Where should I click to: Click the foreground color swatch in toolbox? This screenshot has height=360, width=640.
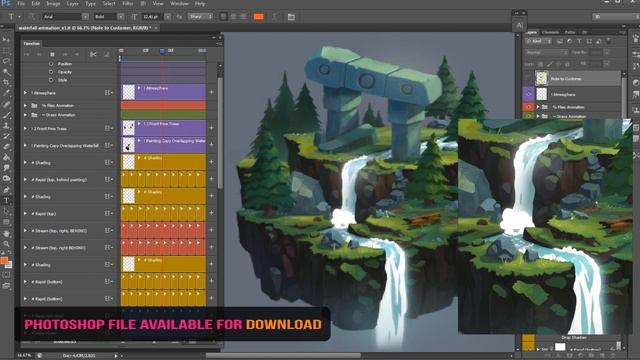coord(4,260)
